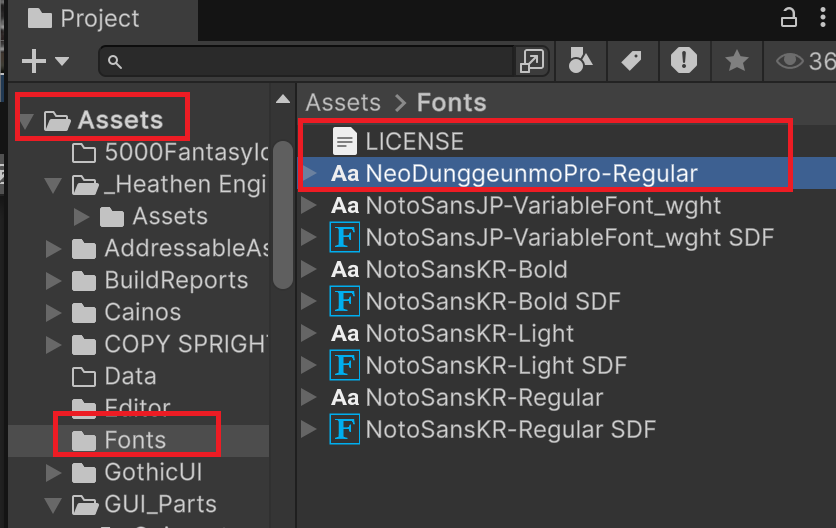Collapse the _Heathen Engi folder arrow
Viewport: 836px width, 528px height.
pos(53,185)
